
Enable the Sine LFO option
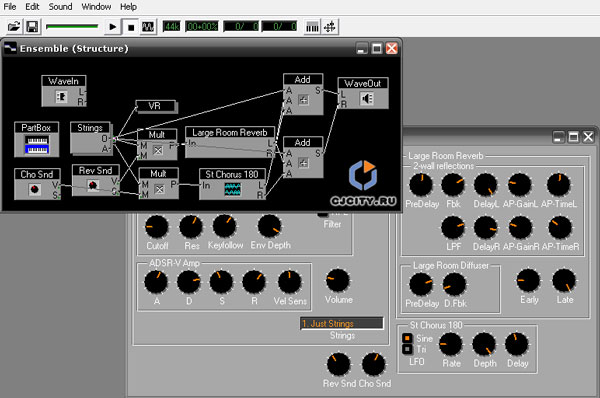(x=407, y=338)
